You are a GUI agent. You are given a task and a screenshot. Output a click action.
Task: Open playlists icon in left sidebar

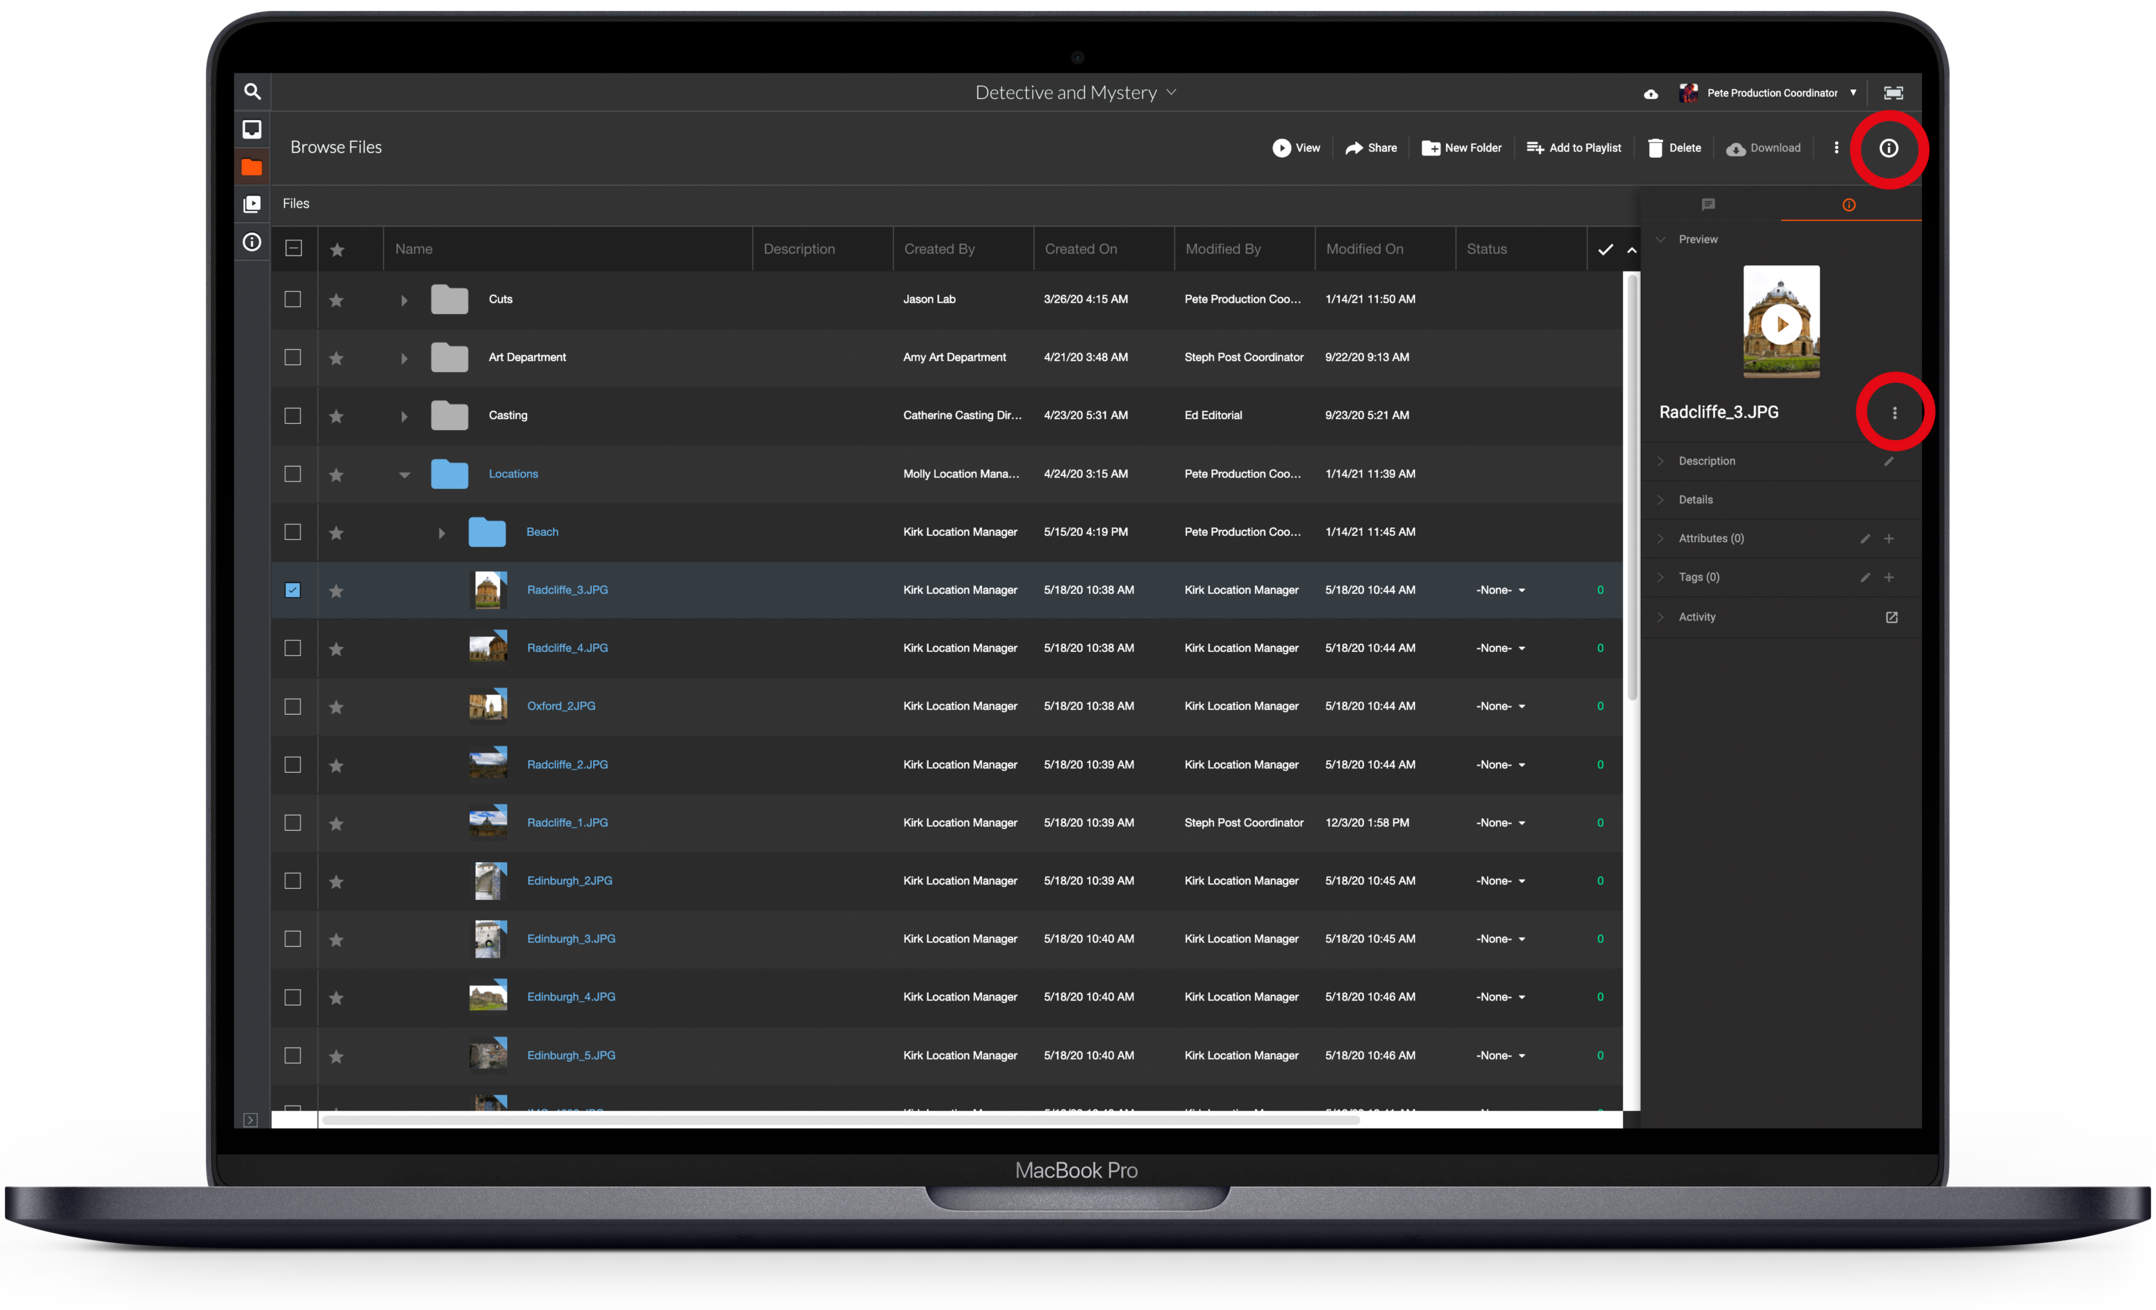252,204
